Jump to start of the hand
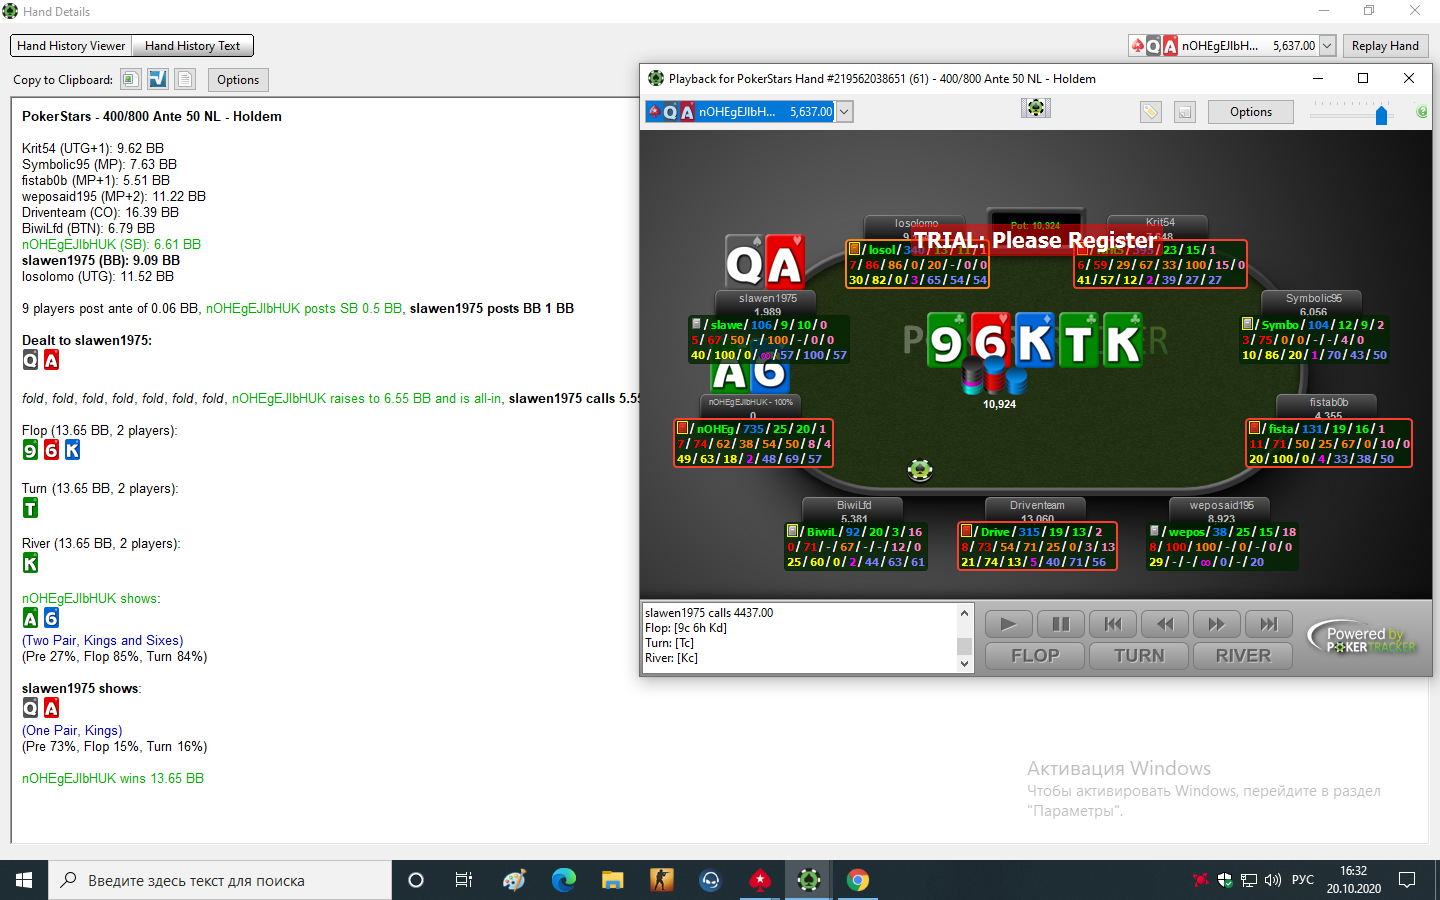 pyautogui.click(x=1113, y=624)
